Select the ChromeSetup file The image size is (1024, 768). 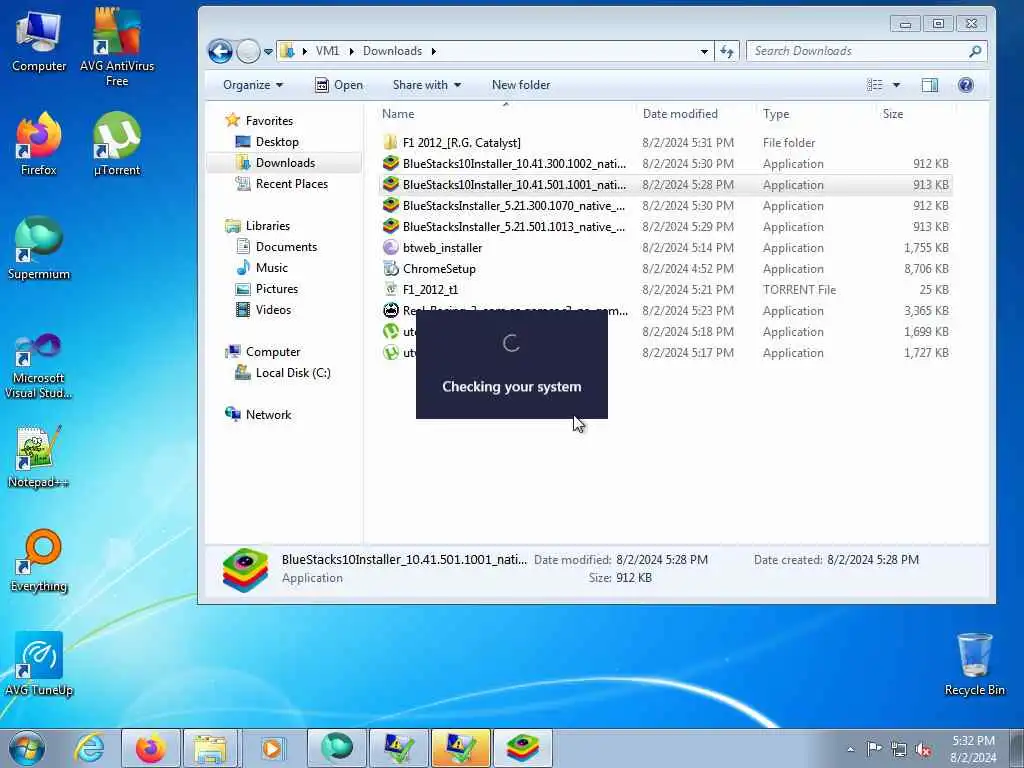(665, 268)
